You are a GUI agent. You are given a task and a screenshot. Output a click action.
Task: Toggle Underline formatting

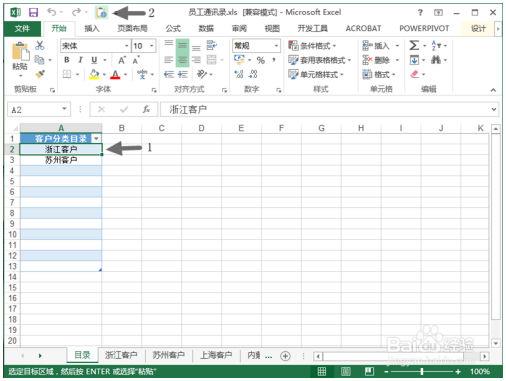(x=94, y=60)
